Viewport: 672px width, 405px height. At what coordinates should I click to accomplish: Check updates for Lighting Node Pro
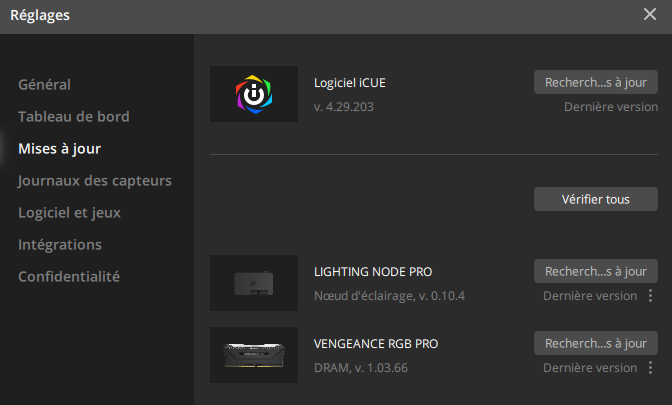pyautogui.click(x=596, y=271)
